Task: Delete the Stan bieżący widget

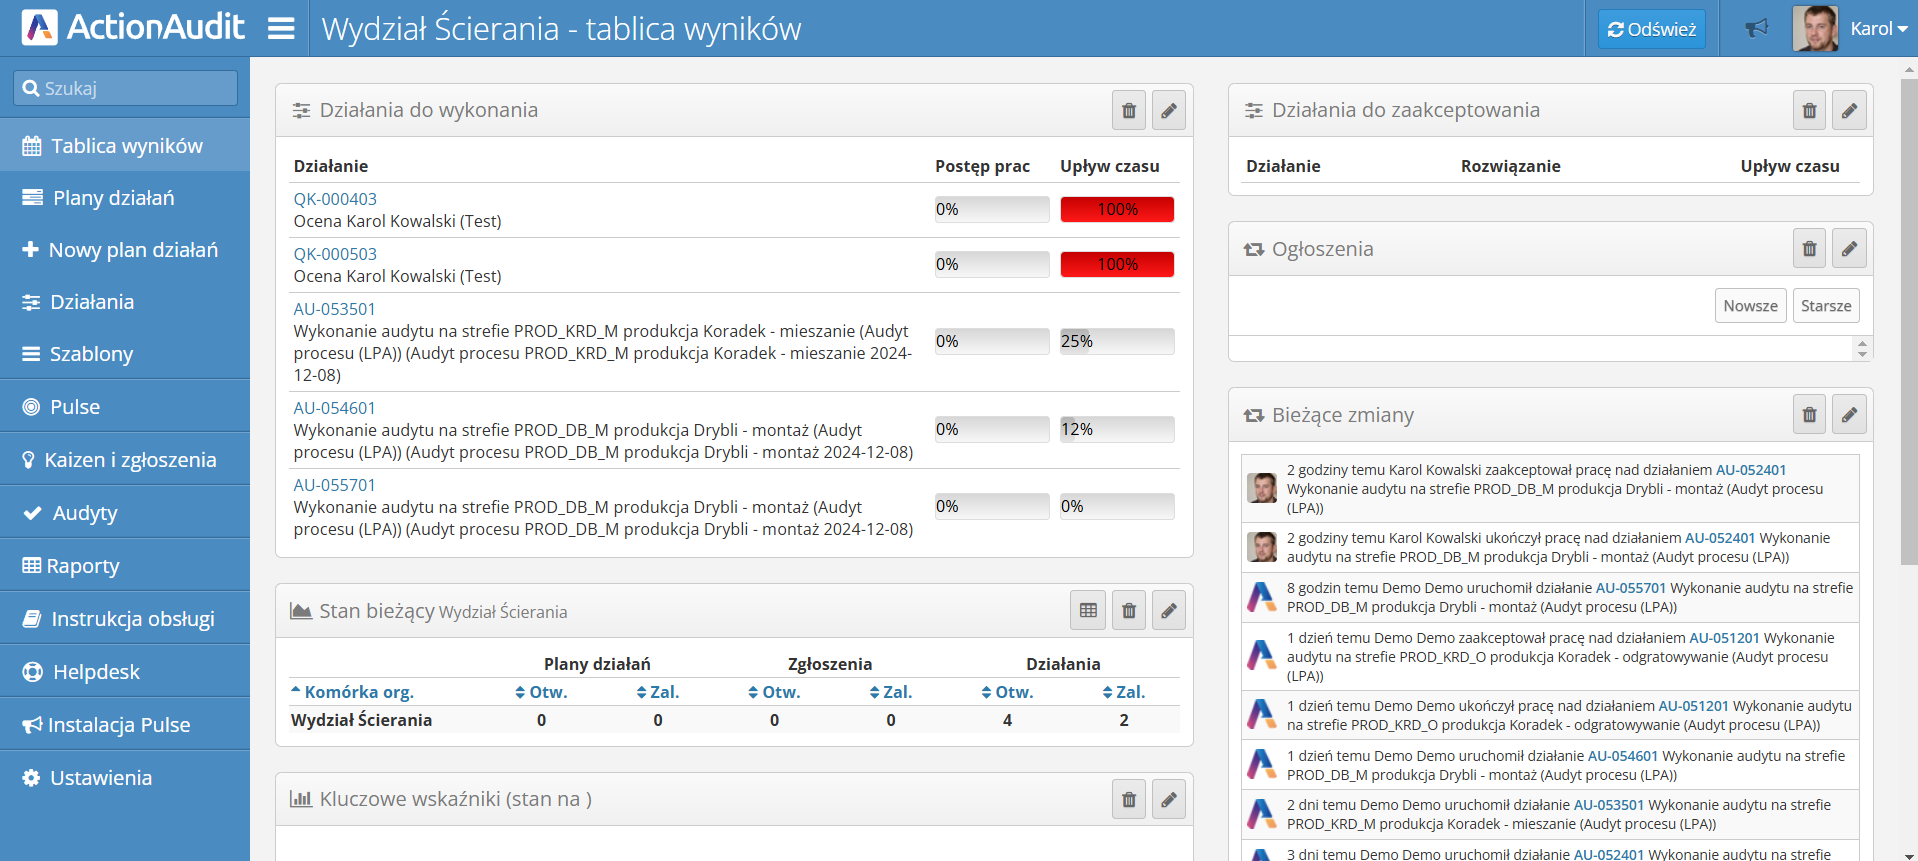Action: (1128, 611)
